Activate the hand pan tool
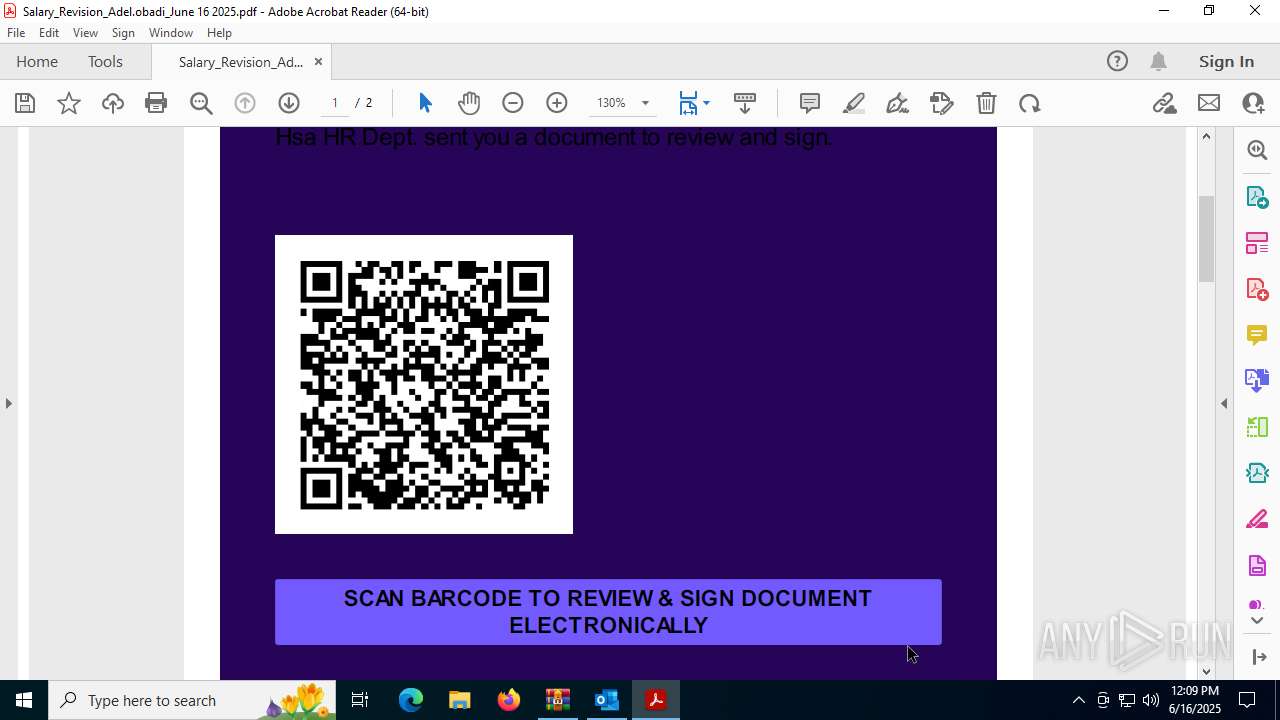Screen dimensions: 1280x720 [469, 103]
